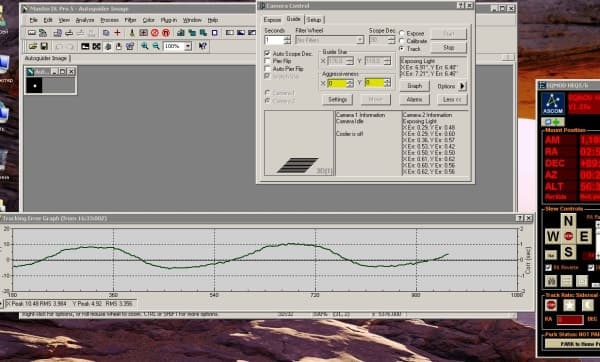The image size is (600, 362).
Task: Click the boxed plus toolbar icon
Action: [143, 33]
